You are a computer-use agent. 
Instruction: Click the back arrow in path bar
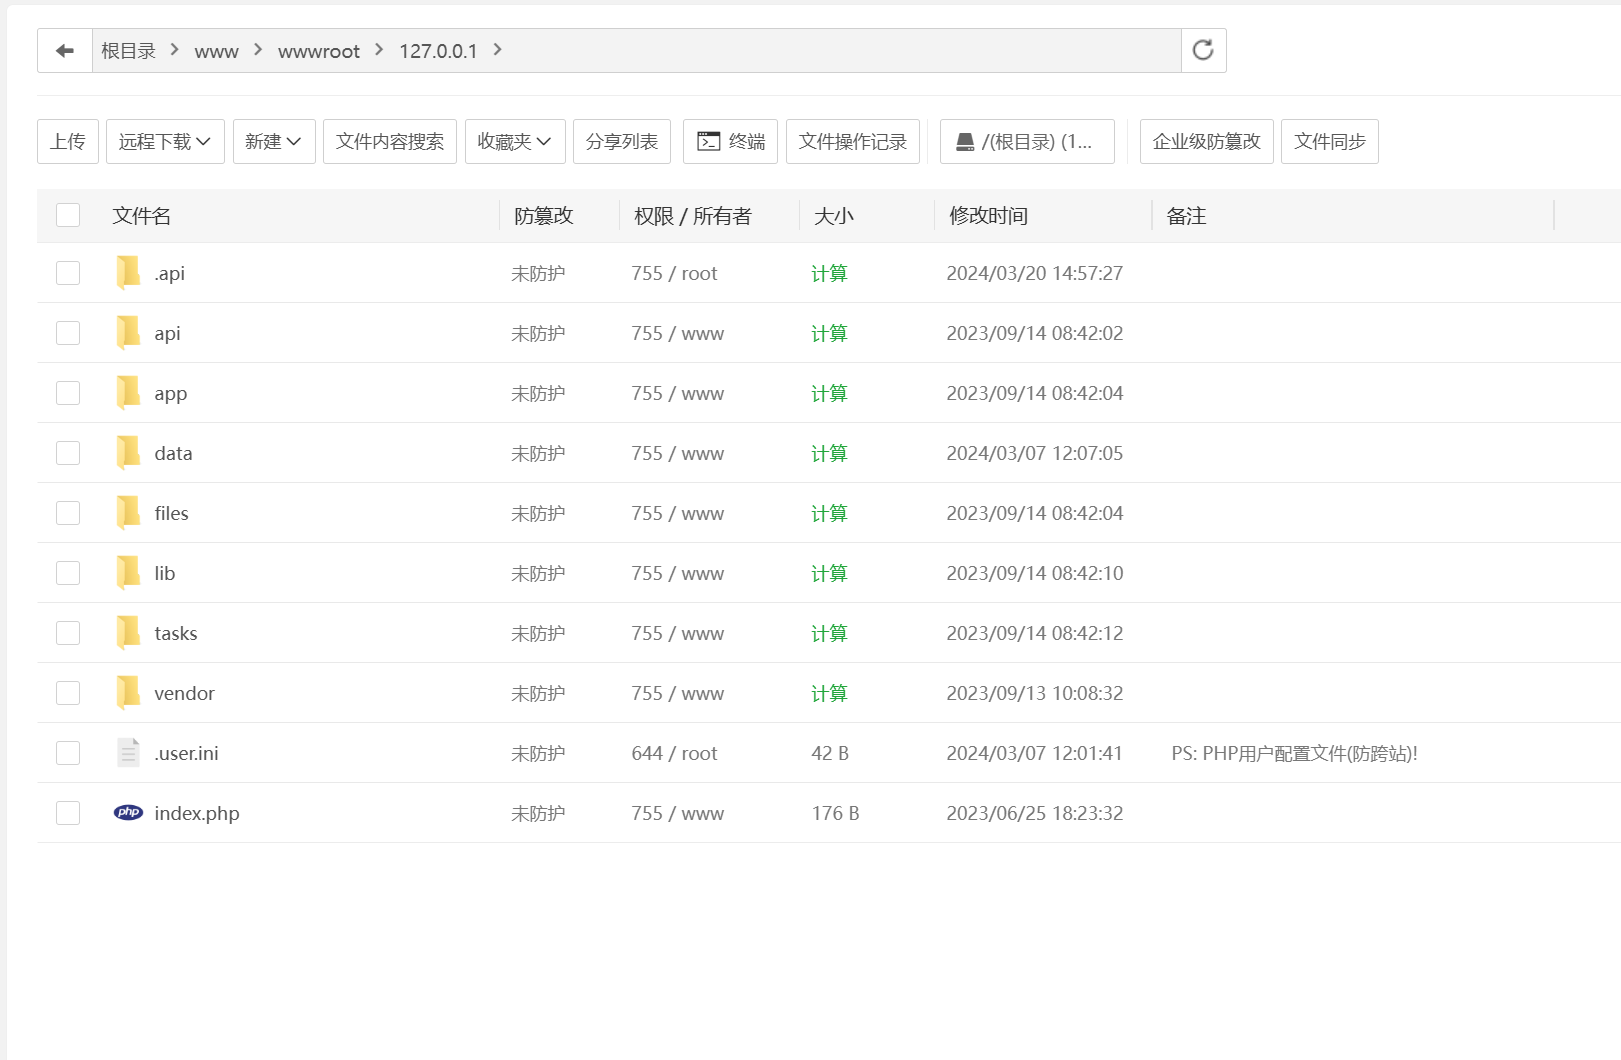coord(65,51)
